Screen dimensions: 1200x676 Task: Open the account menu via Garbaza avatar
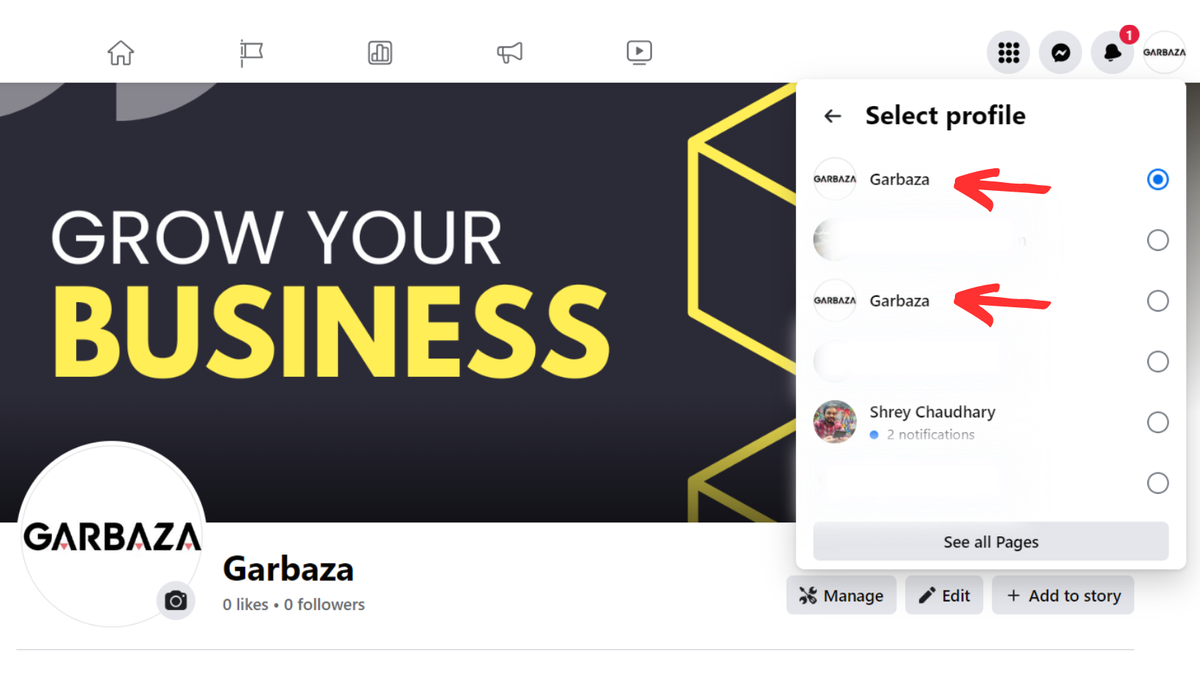[x=1164, y=53]
